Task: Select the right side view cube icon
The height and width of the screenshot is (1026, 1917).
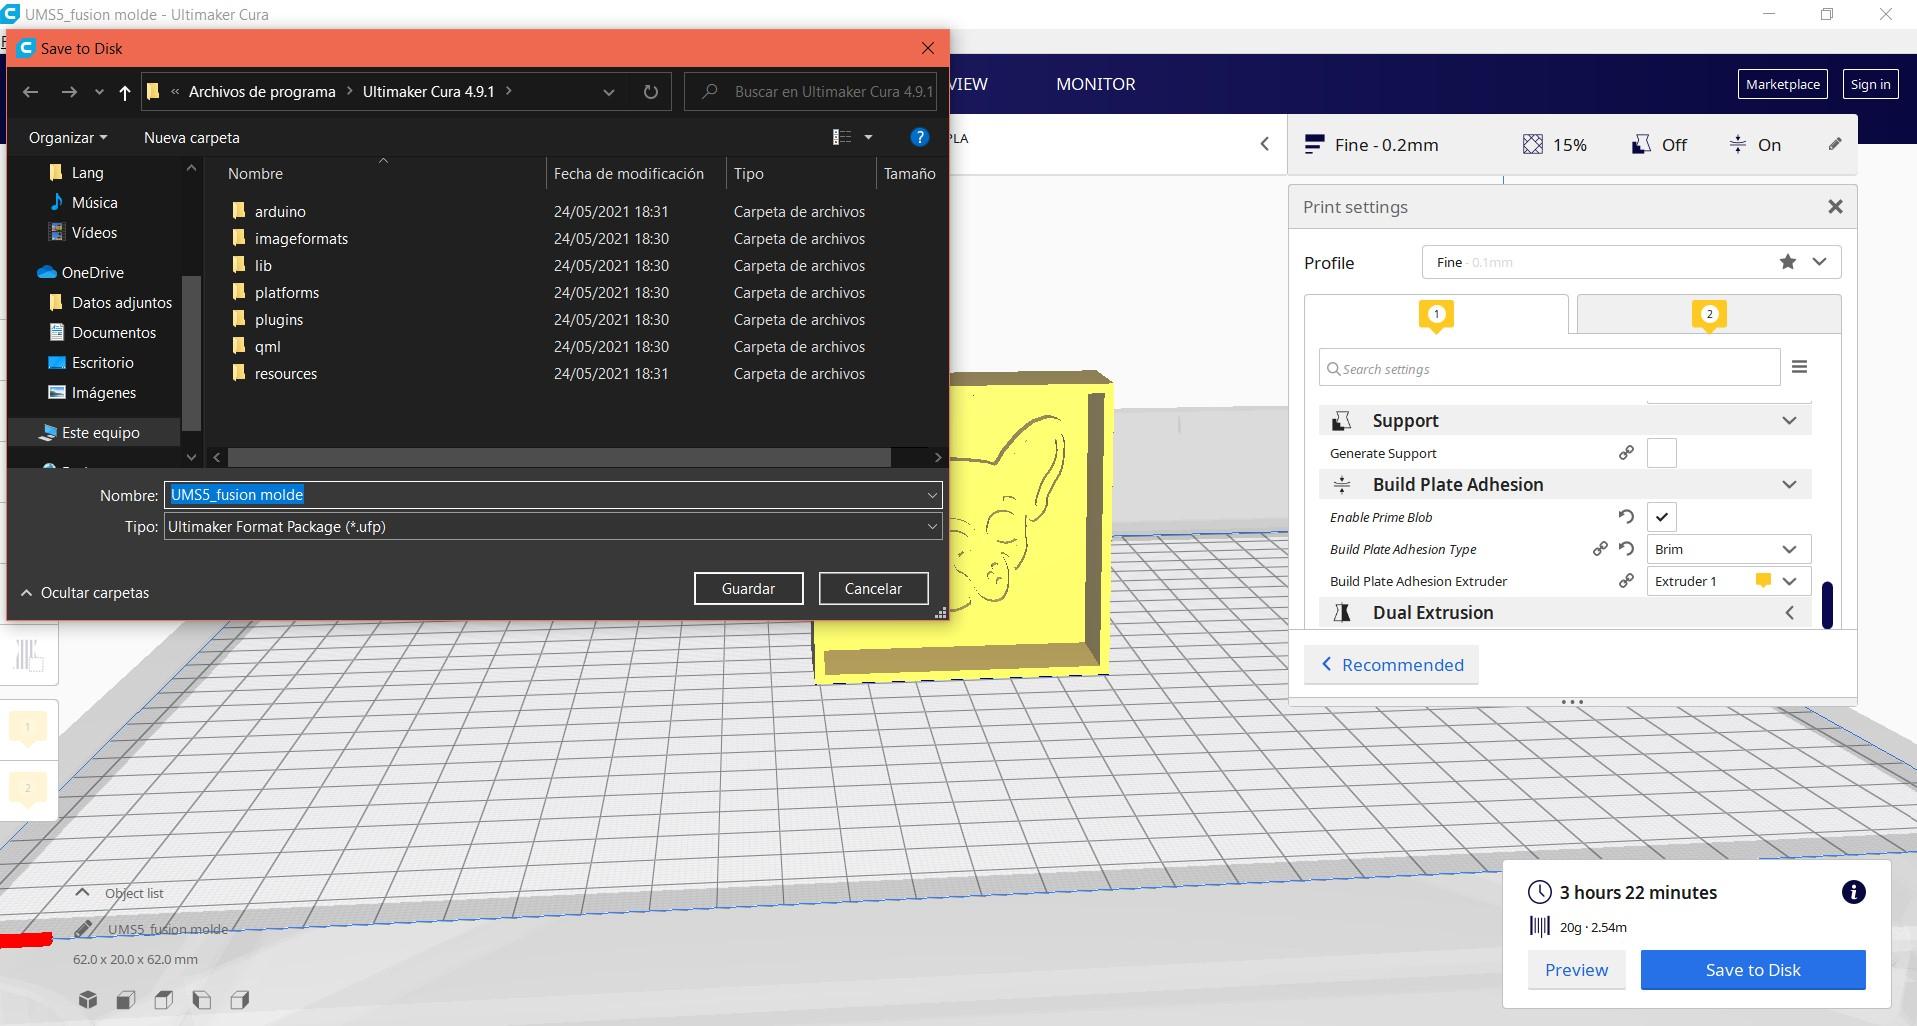Action: [x=240, y=999]
